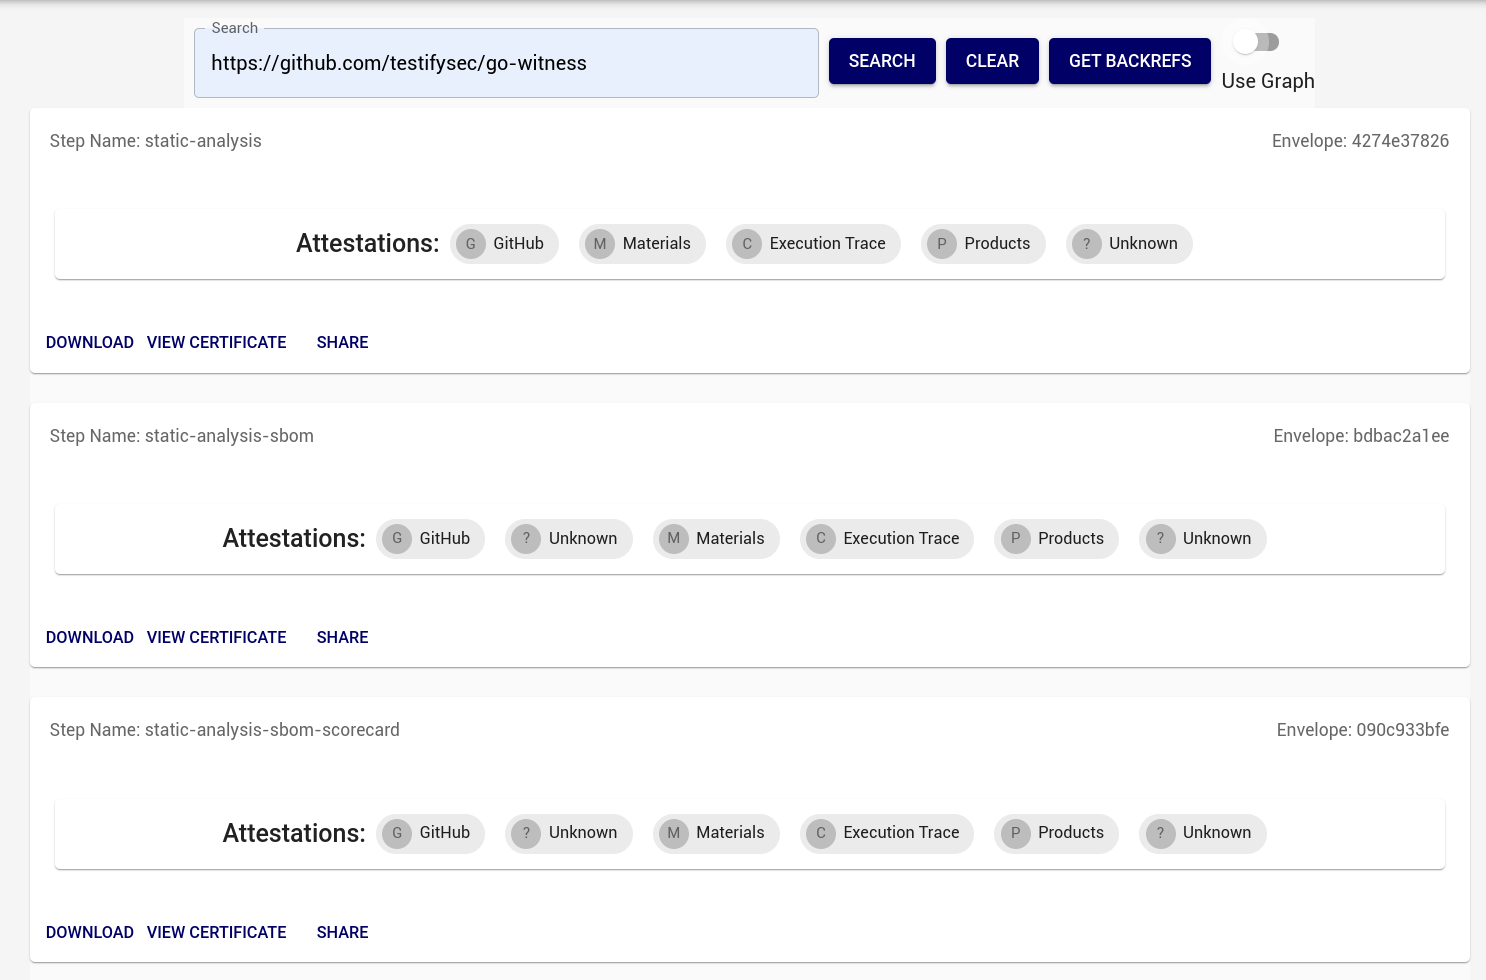Share envelope bdbac2a1ee
Screen dimensions: 1486x980
pos(342,637)
